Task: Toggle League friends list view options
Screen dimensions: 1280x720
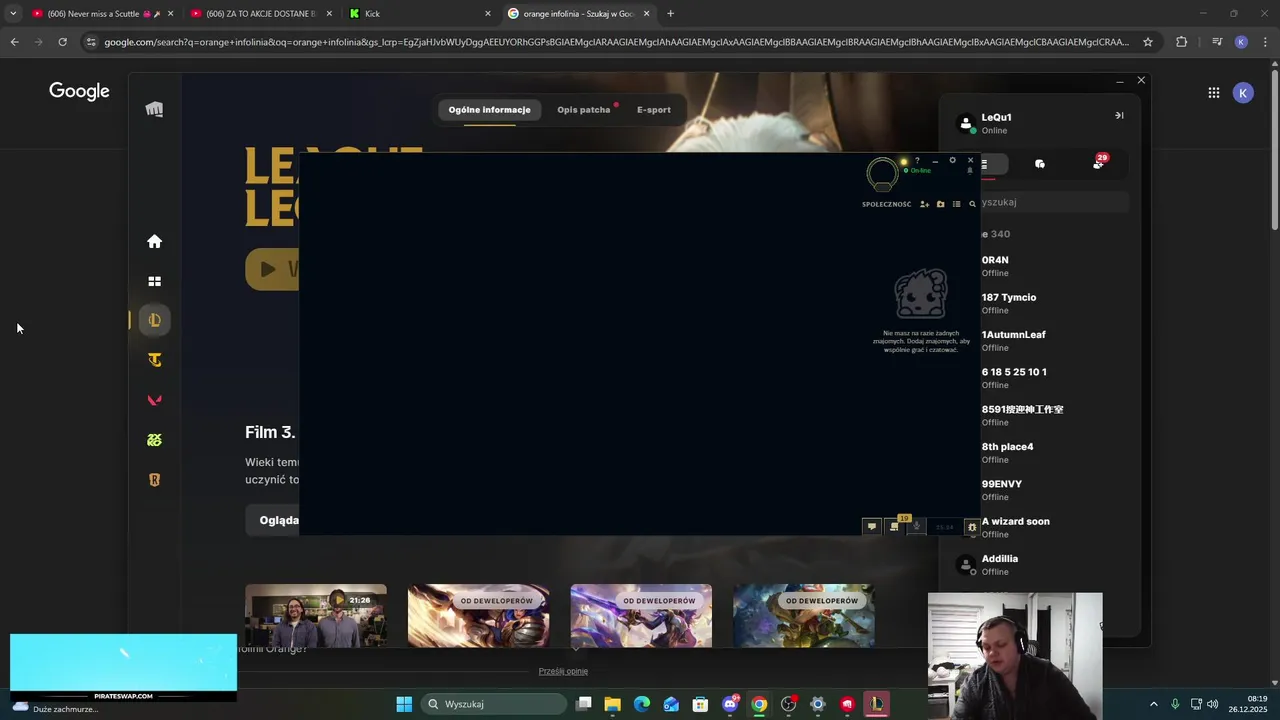Action: pos(956,204)
